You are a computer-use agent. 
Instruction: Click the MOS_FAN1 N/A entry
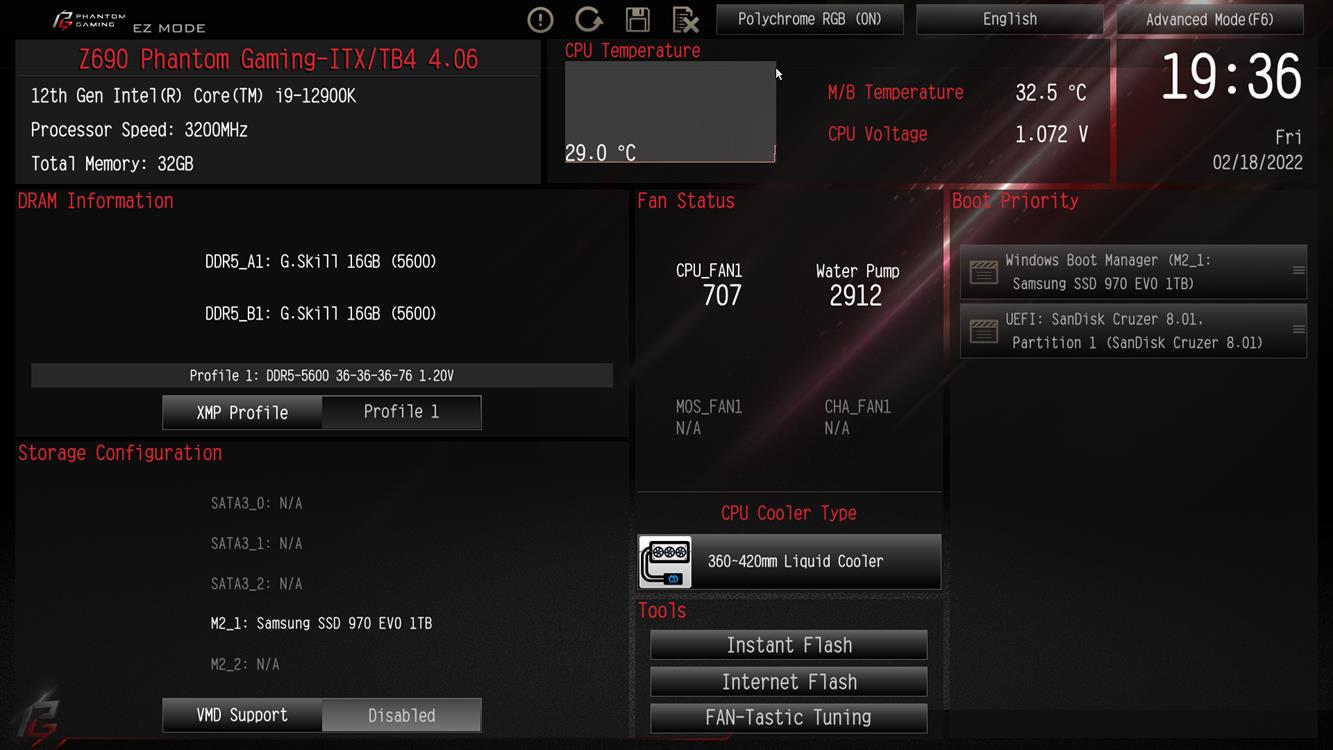pos(709,417)
